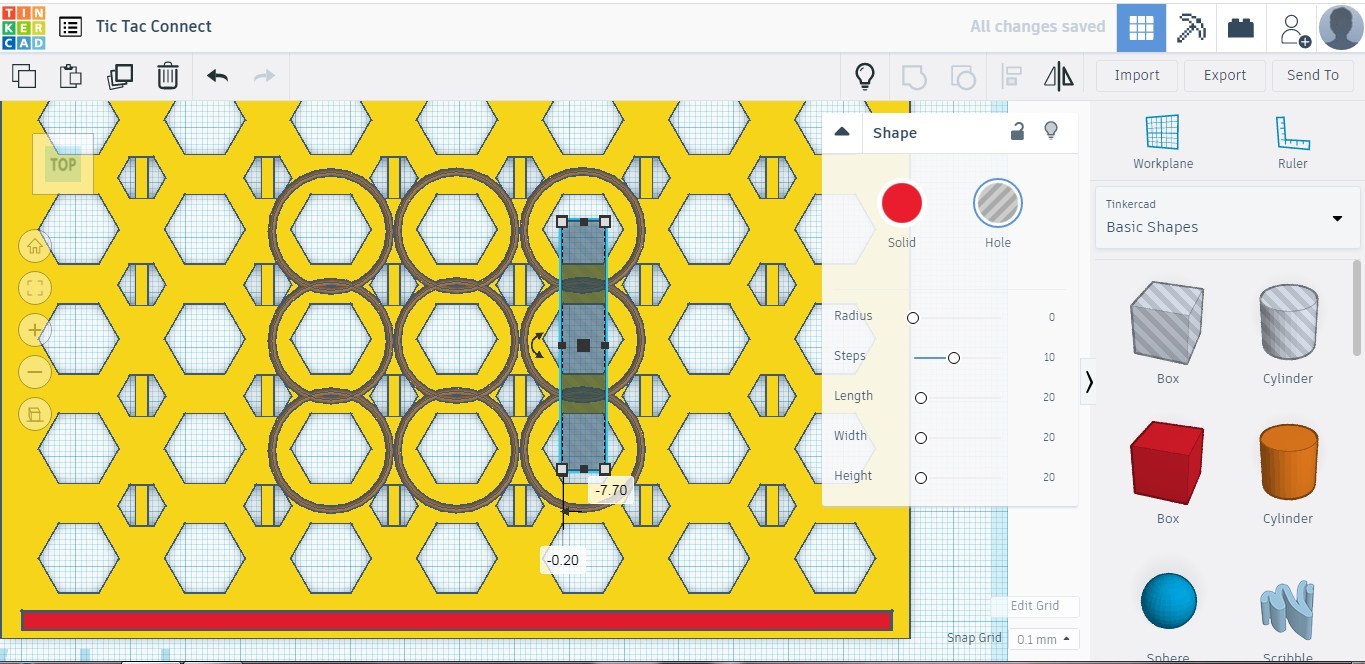Screen dimensions: 1365x664
Task: Zoom in with the plus icon
Action: click(35, 330)
